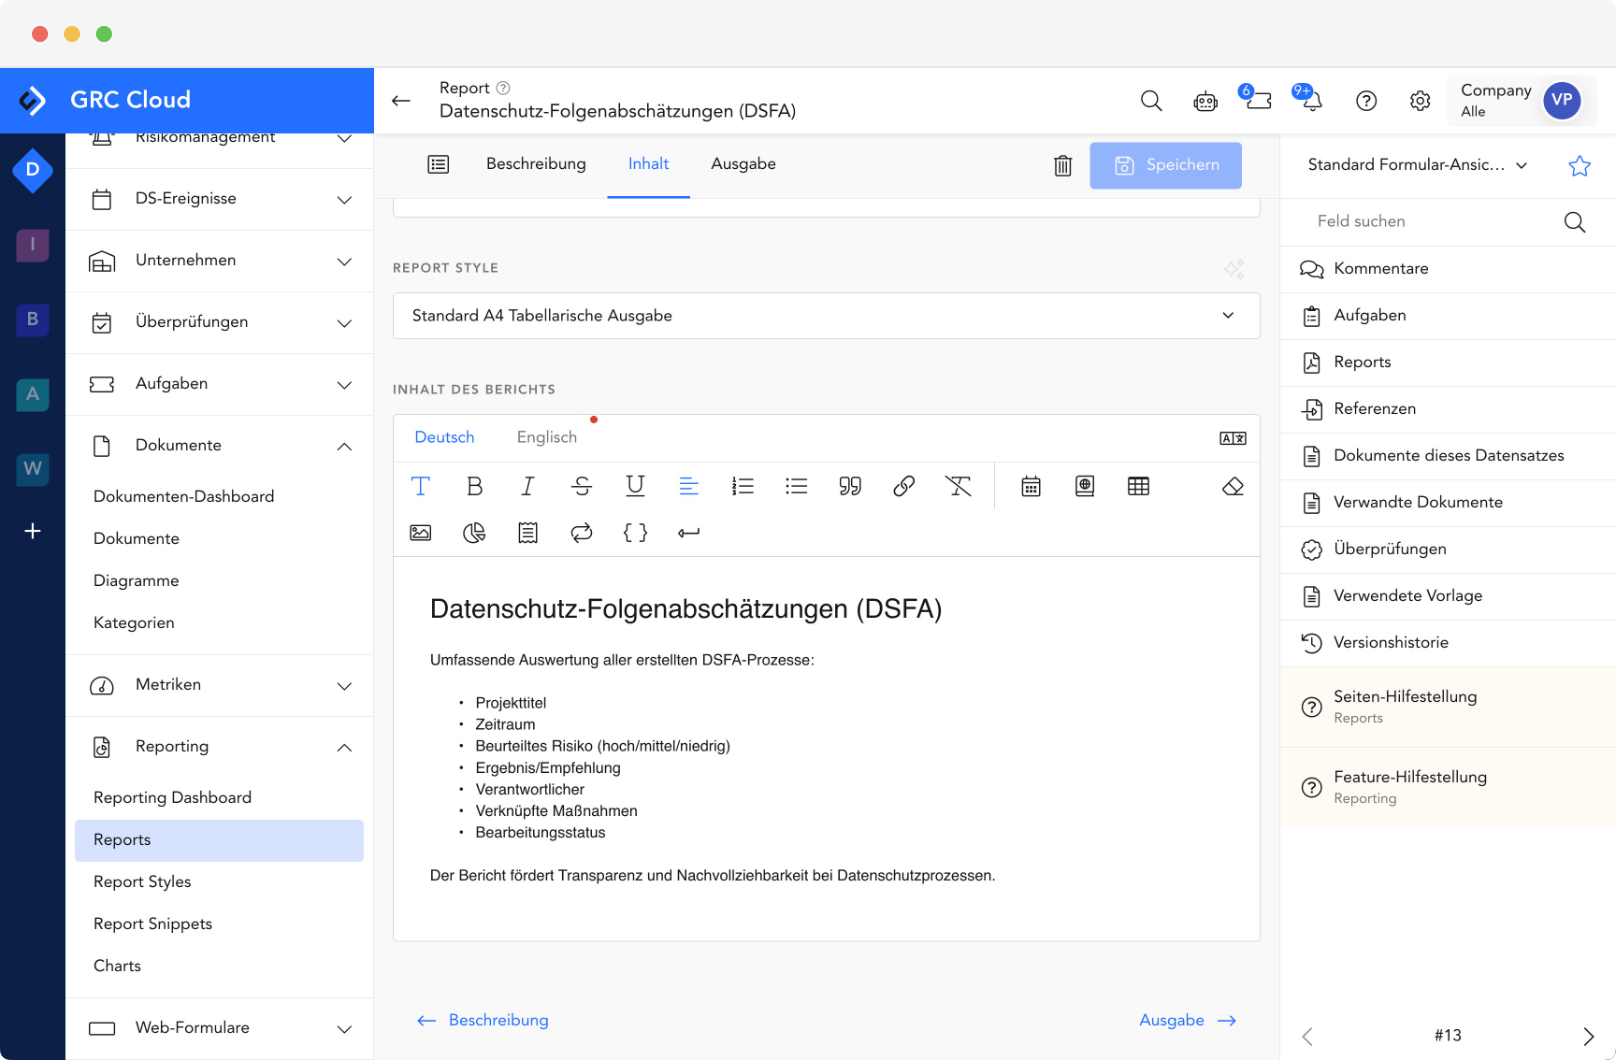The image size is (1616, 1060).
Task: Switch to the Englisch language tab
Action: tap(546, 437)
